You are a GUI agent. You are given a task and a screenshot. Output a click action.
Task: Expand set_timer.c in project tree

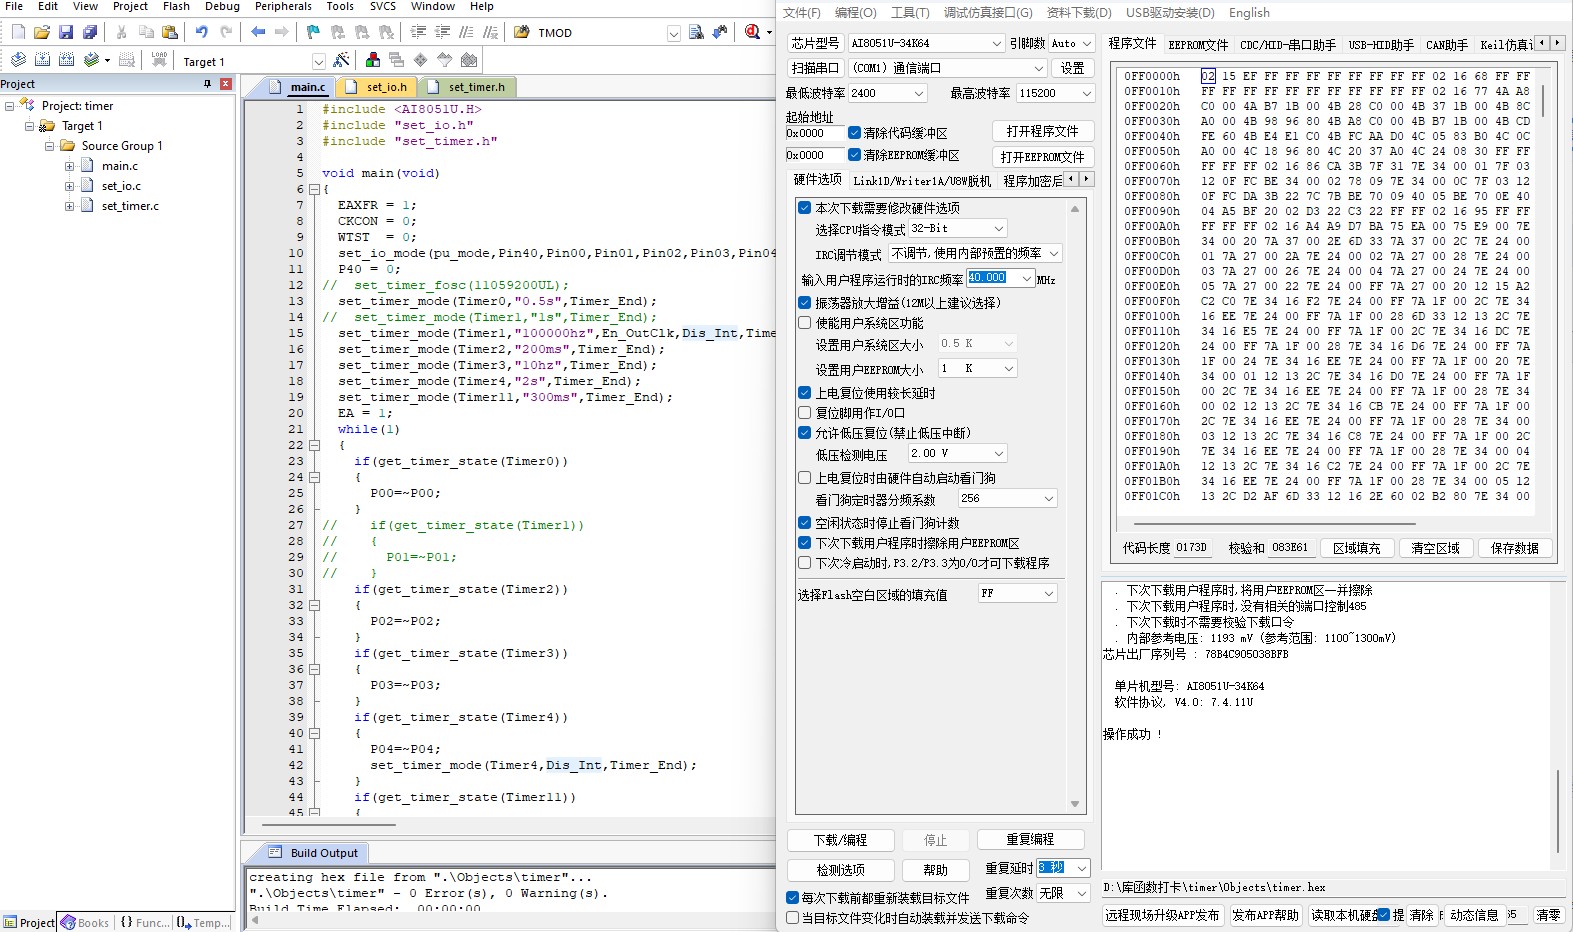pyautogui.click(x=69, y=206)
